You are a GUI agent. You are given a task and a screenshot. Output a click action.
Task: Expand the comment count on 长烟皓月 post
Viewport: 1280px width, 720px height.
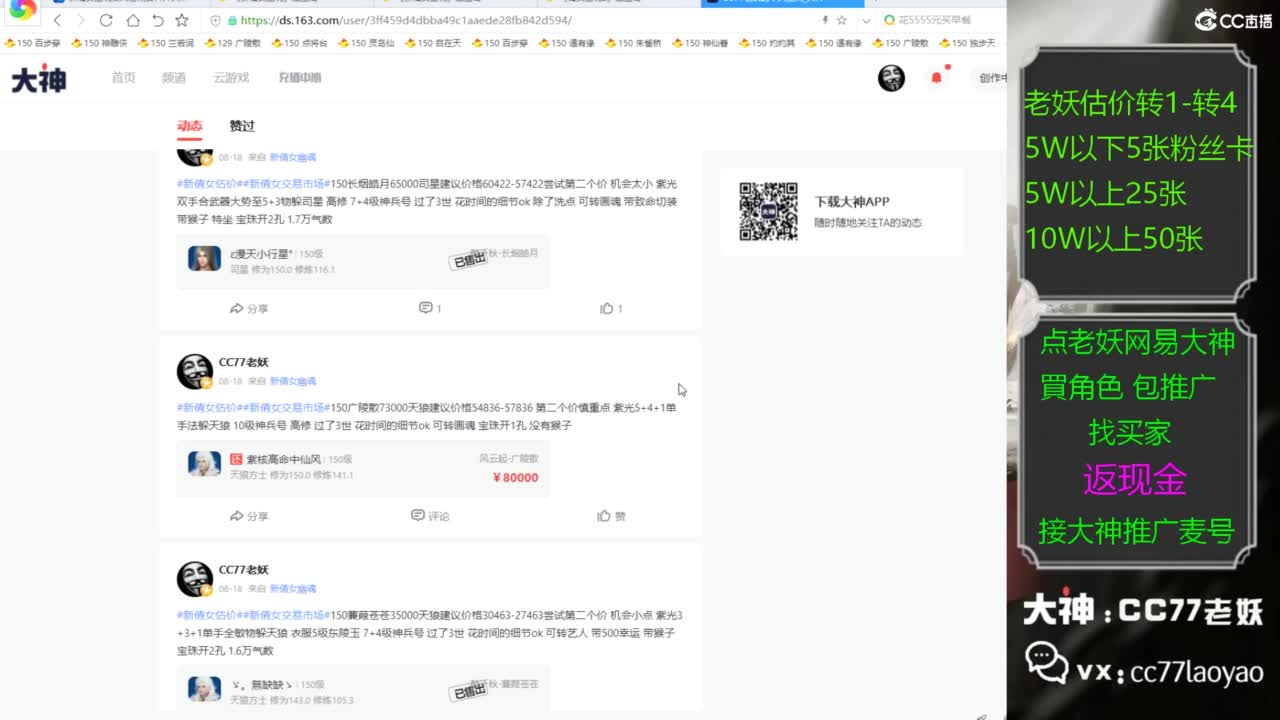click(429, 308)
